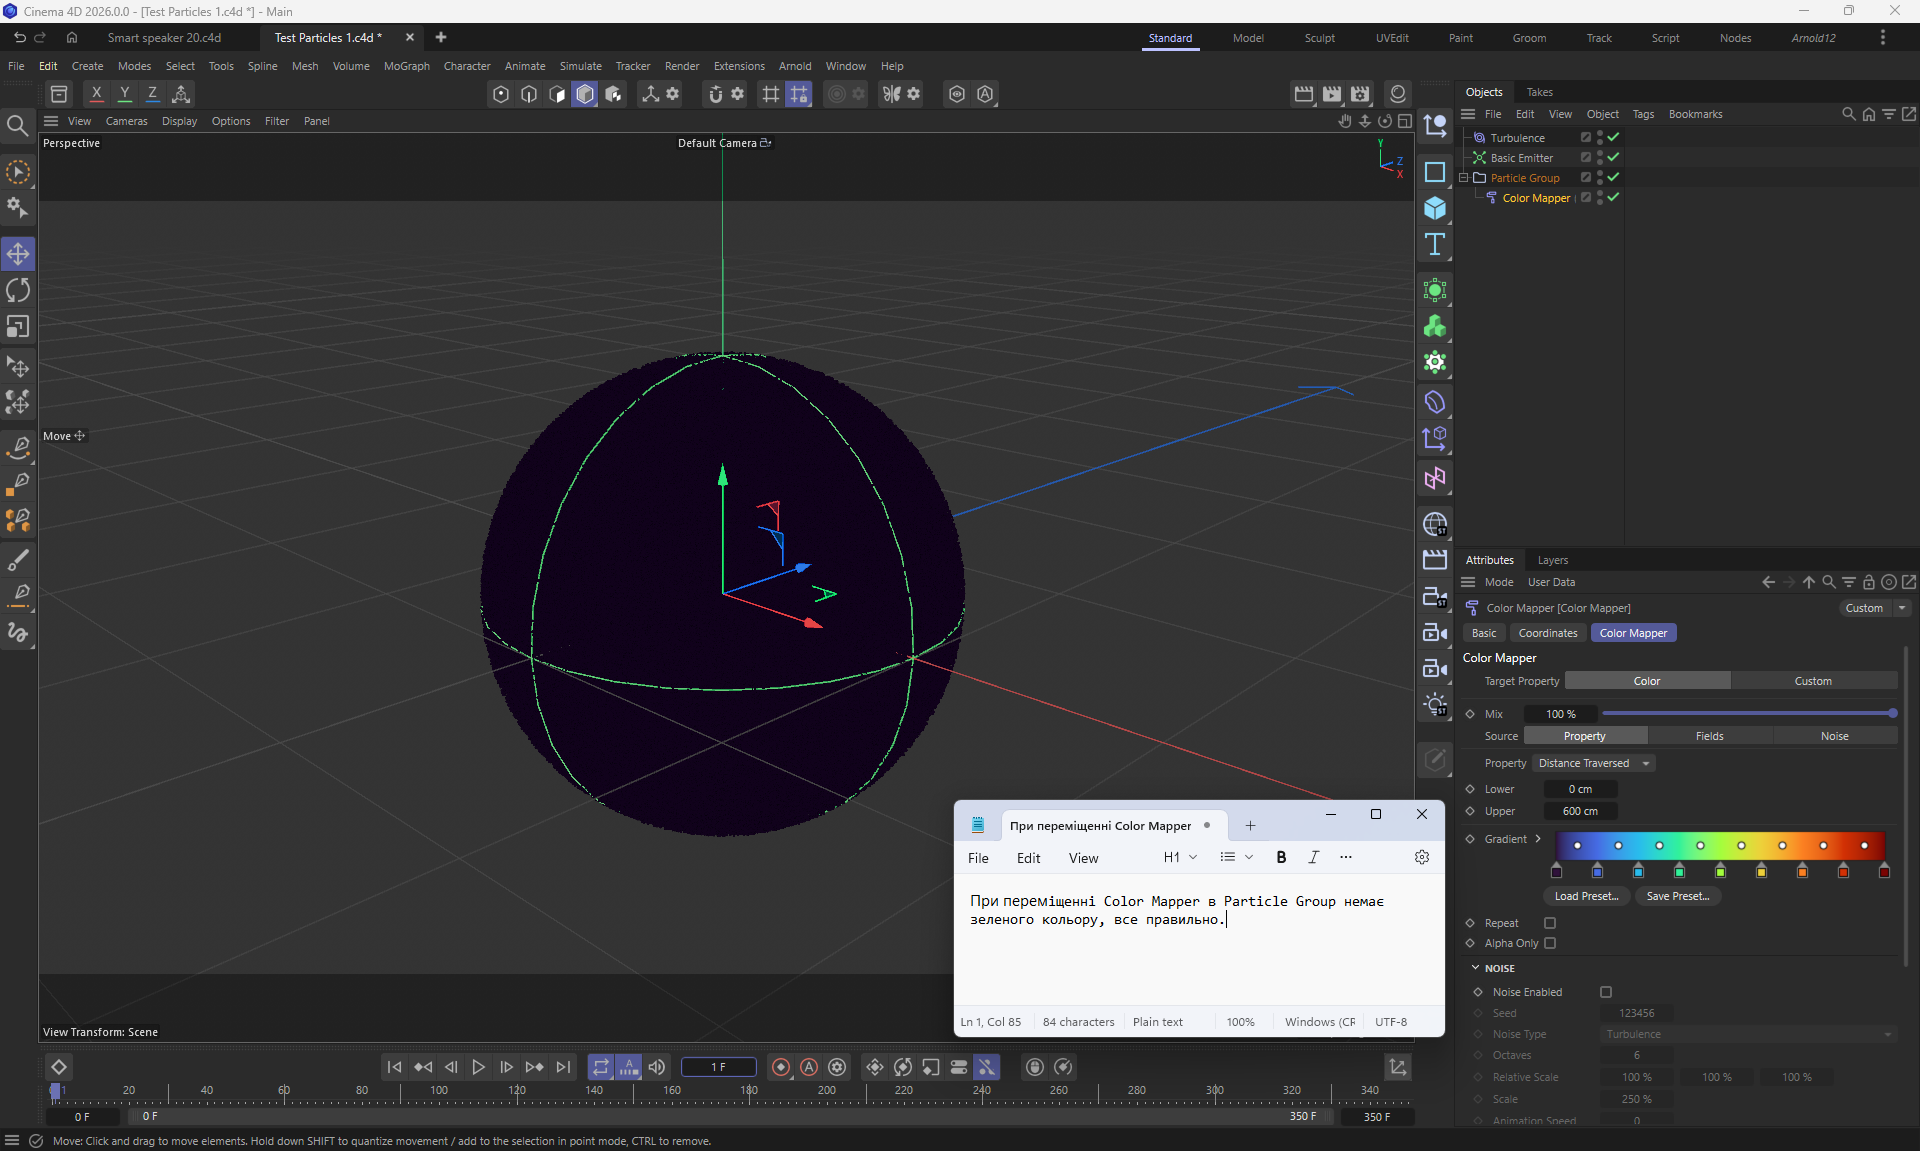
Task: Click the Text spline tool icon
Action: [x=1435, y=245]
